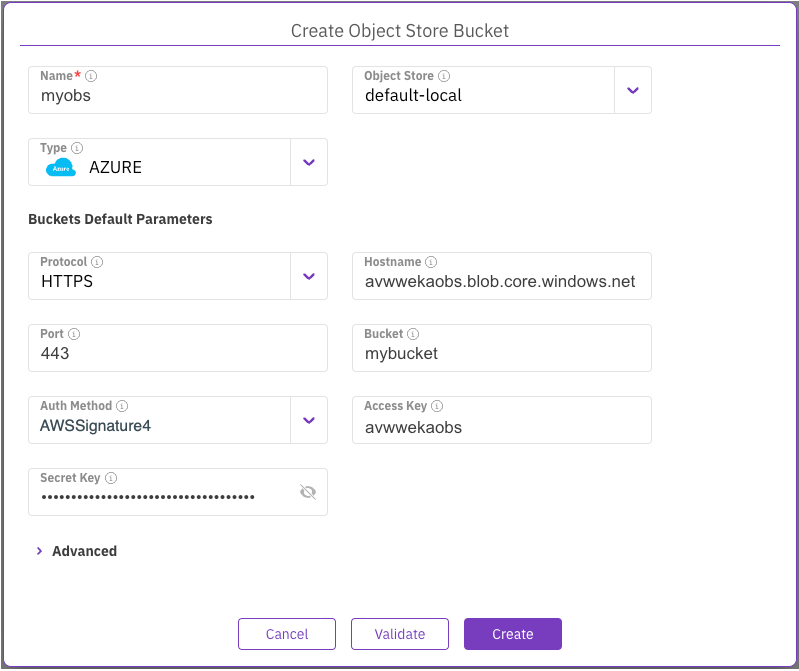This screenshot has width=799, height=671.
Task: Click the info icon beside Object Store
Action: [x=444, y=76]
